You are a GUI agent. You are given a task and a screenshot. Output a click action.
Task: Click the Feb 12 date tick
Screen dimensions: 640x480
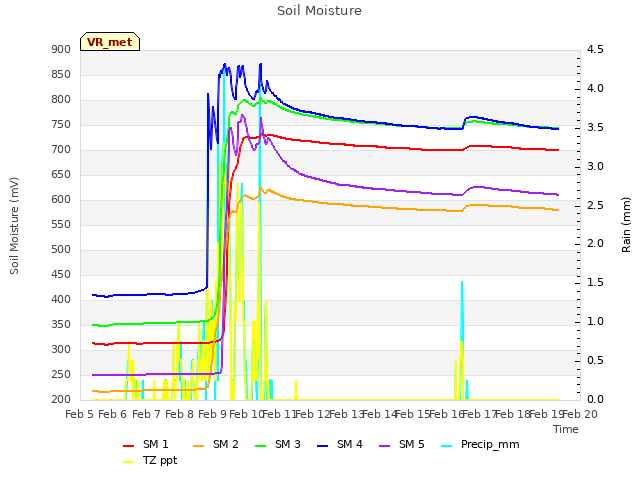click(x=312, y=415)
